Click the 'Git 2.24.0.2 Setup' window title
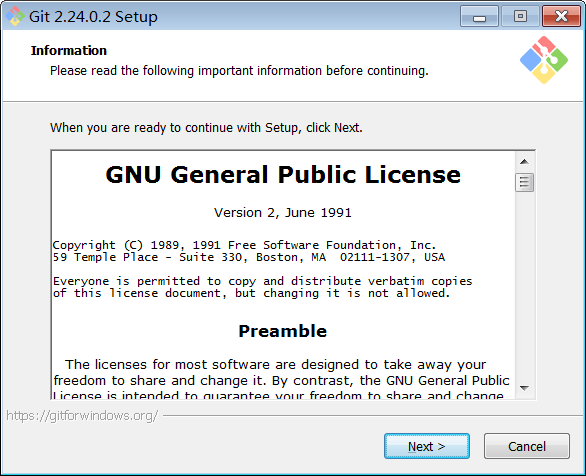Viewport: 586px width, 476px height. point(93,17)
